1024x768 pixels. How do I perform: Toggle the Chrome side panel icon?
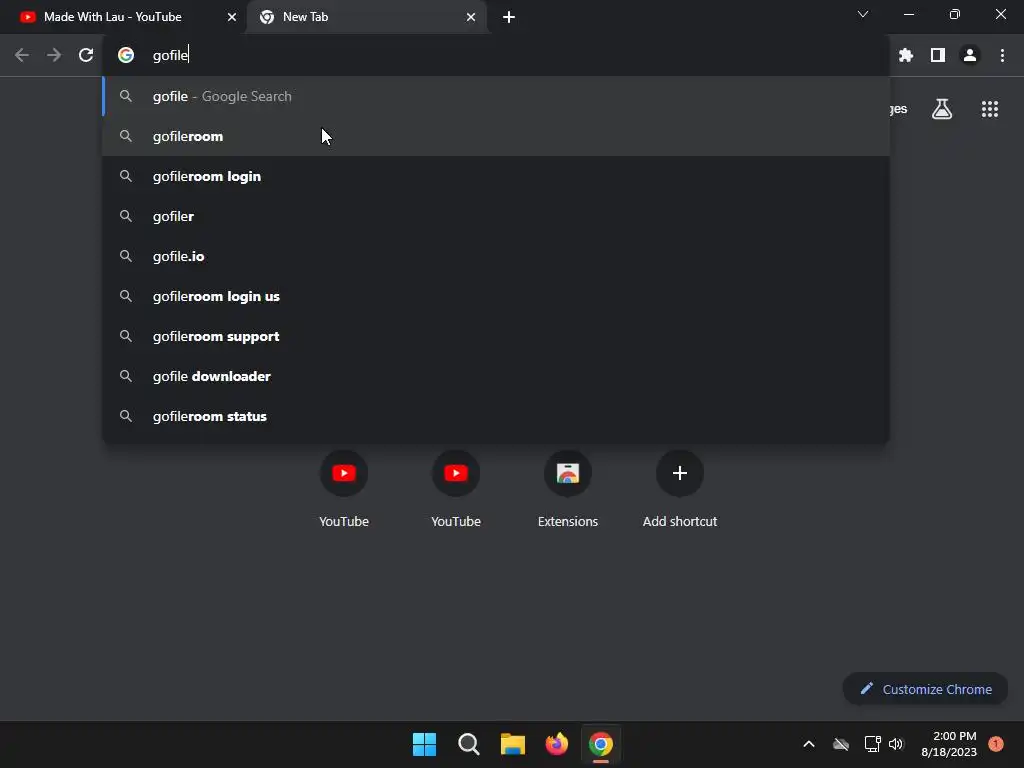coord(938,56)
